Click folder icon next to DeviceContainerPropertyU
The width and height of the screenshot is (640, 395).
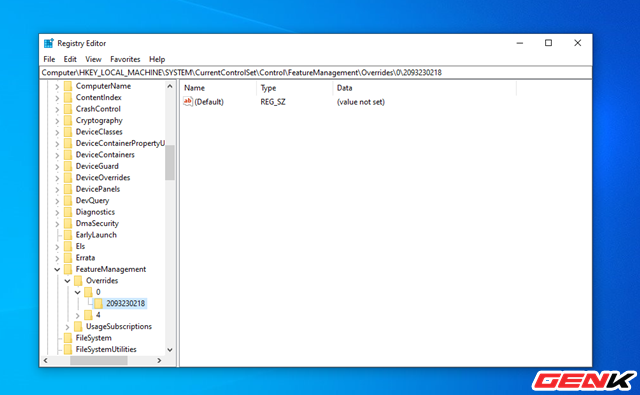pyautogui.click(x=68, y=143)
